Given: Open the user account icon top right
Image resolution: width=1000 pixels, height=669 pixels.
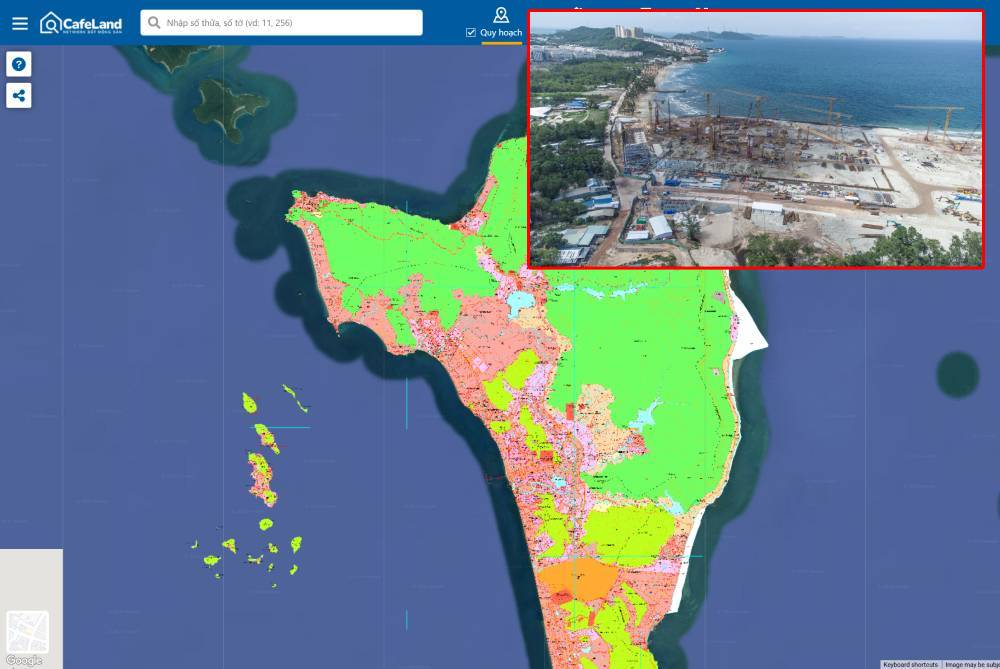Looking at the screenshot, I should click(x=500, y=15).
